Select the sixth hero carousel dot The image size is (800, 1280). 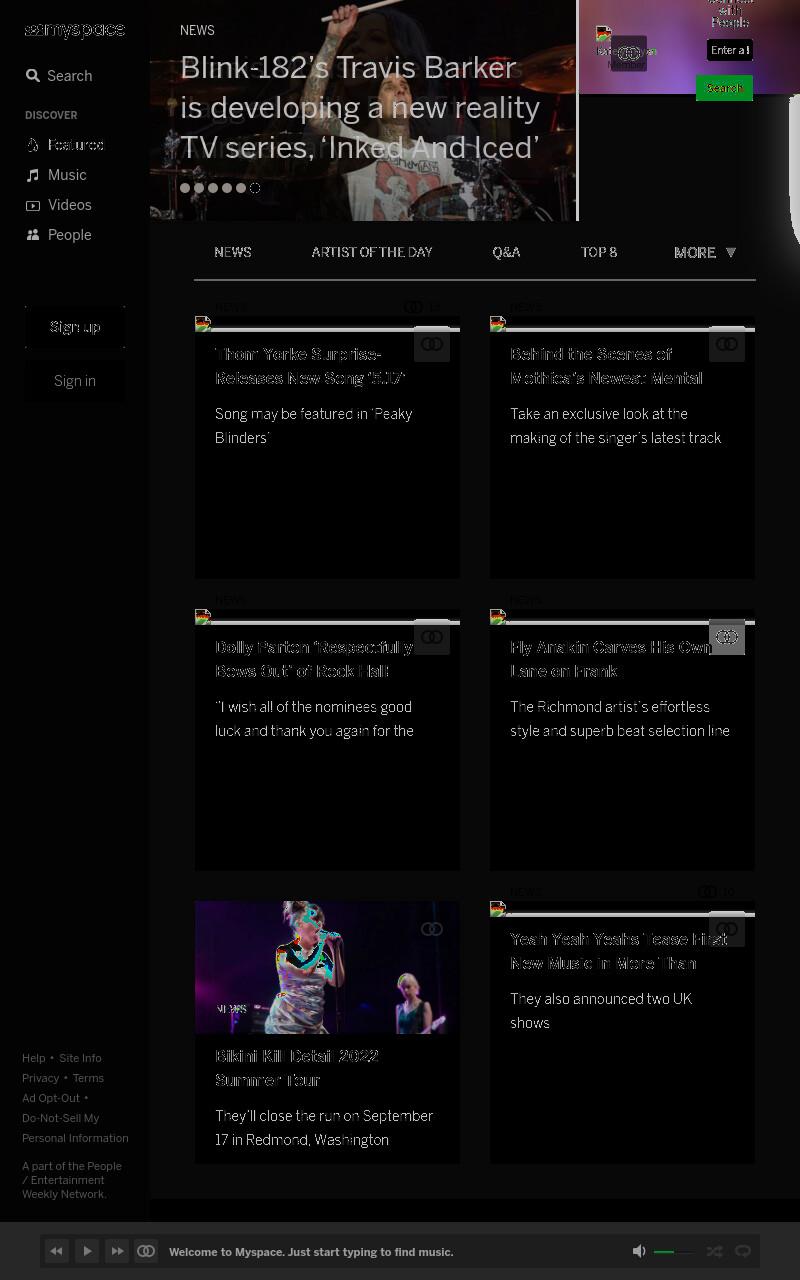[x=255, y=188]
